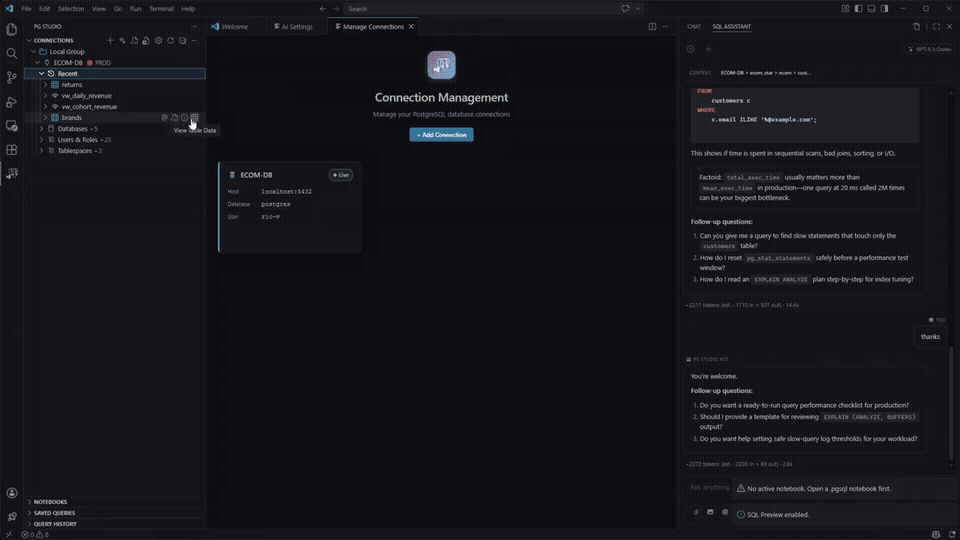Toggle primary side bar layout button
Image resolution: width=960 pixels, height=540 pixels.
pos(858,9)
